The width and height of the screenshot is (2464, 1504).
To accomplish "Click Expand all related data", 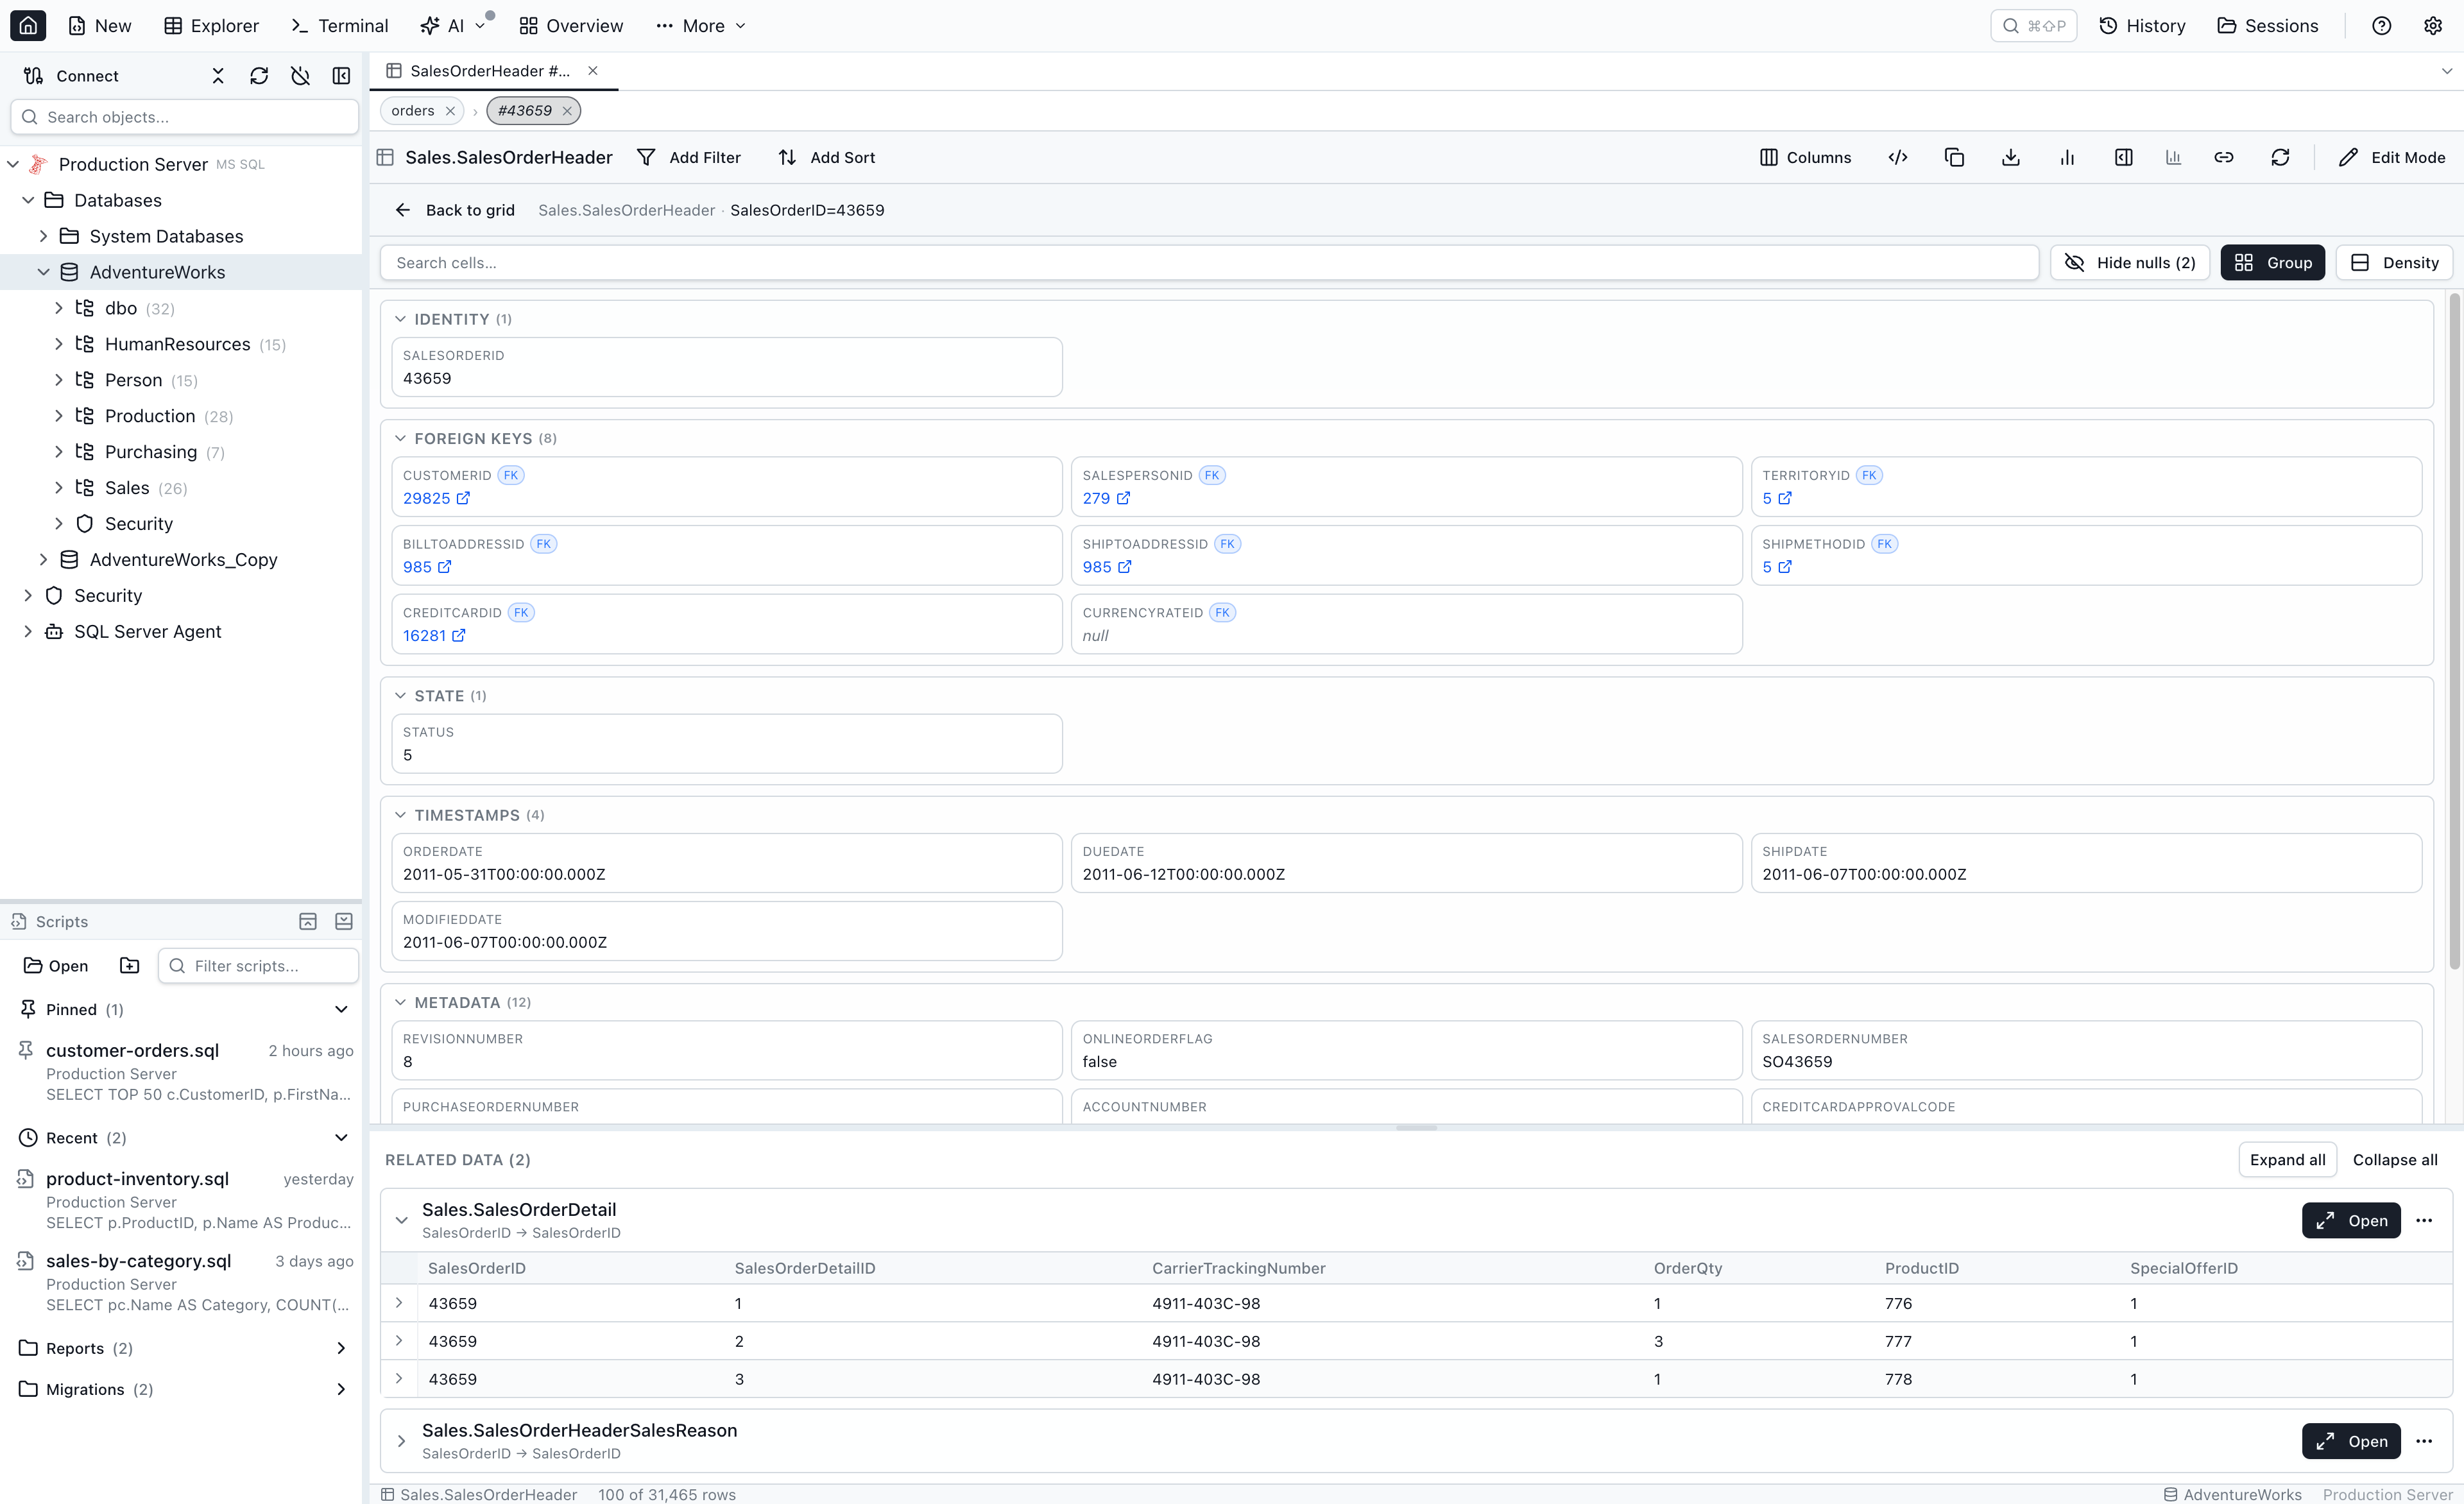I will pyautogui.click(x=2287, y=1159).
